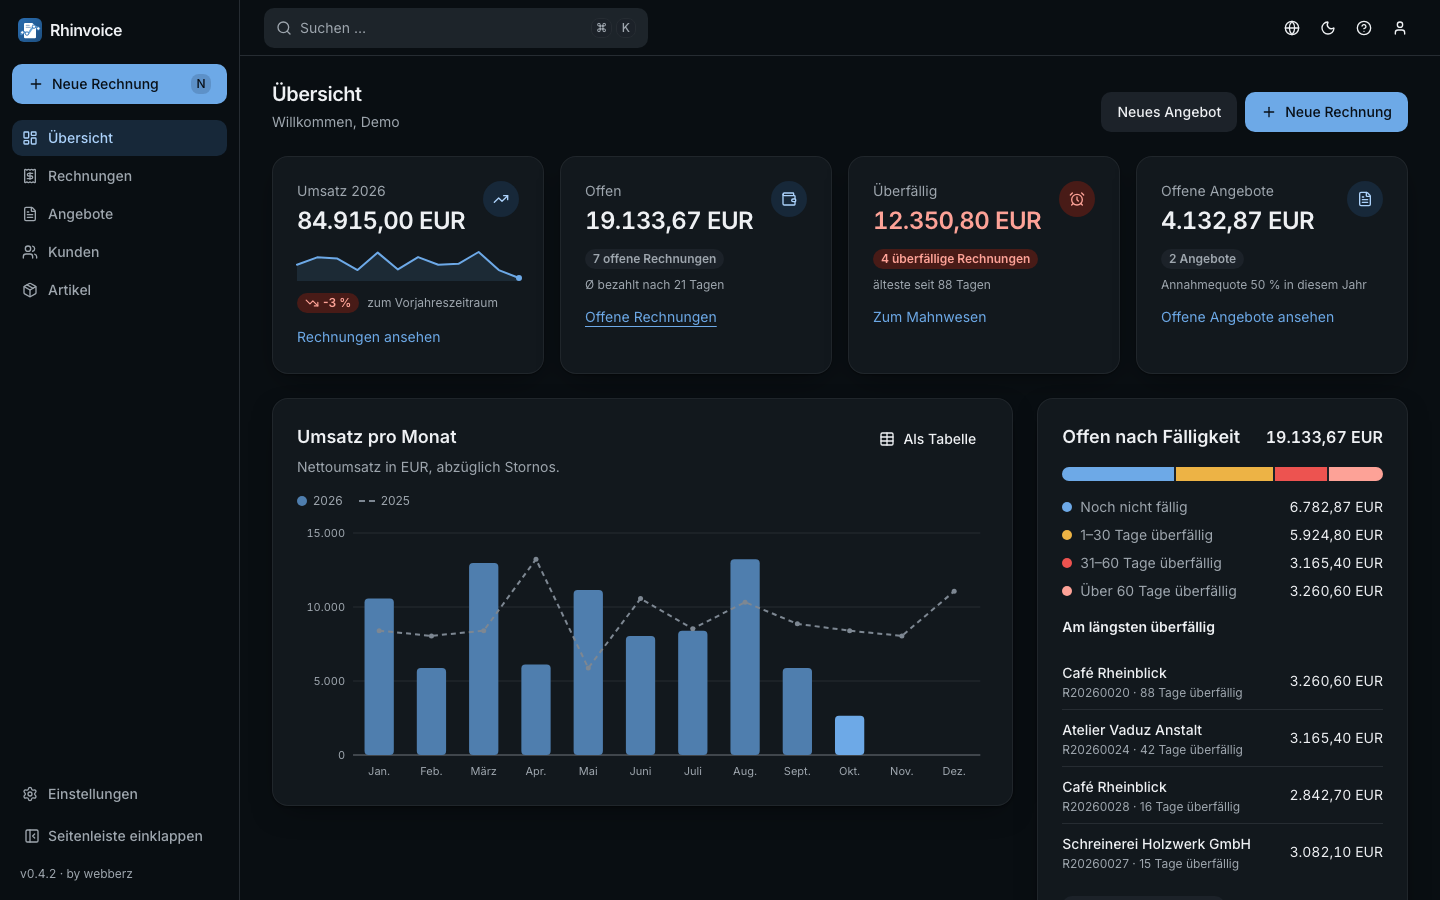
Task: Click the Rhinvoice logo icon
Action: (30, 30)
